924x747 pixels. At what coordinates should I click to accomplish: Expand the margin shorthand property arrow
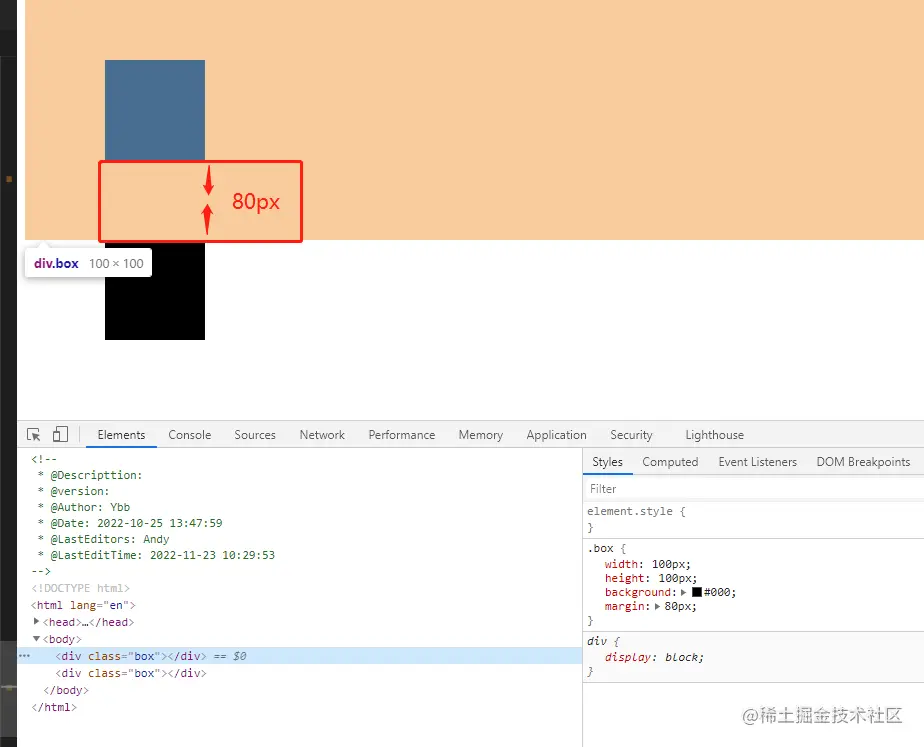(x=657, y=606)
